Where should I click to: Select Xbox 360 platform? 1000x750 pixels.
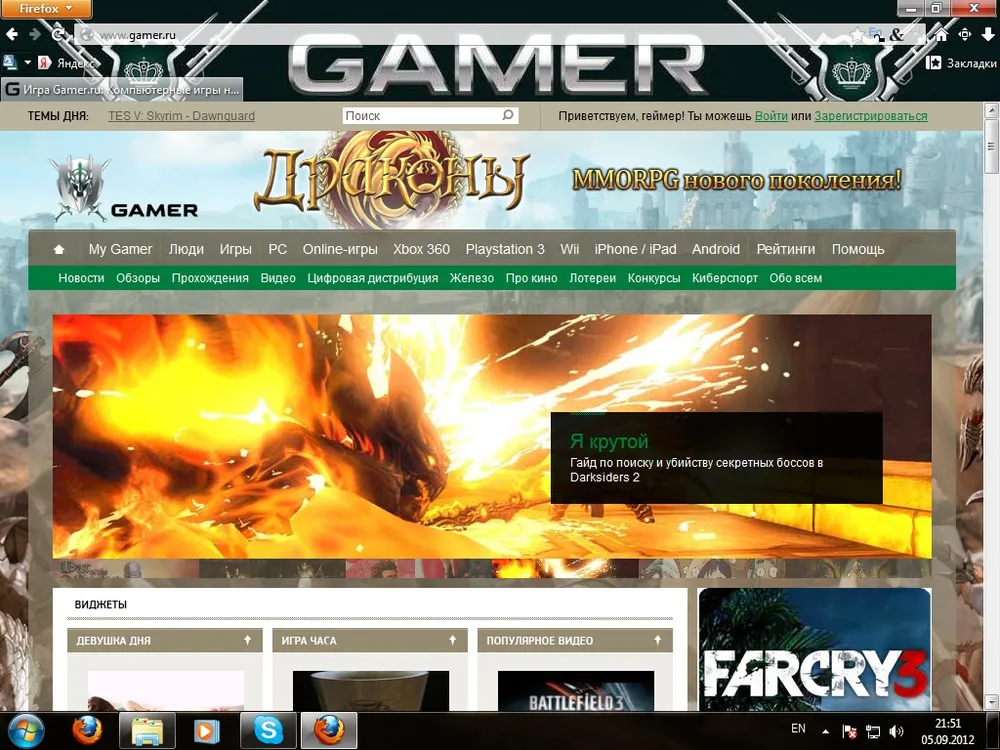(422, 249)
